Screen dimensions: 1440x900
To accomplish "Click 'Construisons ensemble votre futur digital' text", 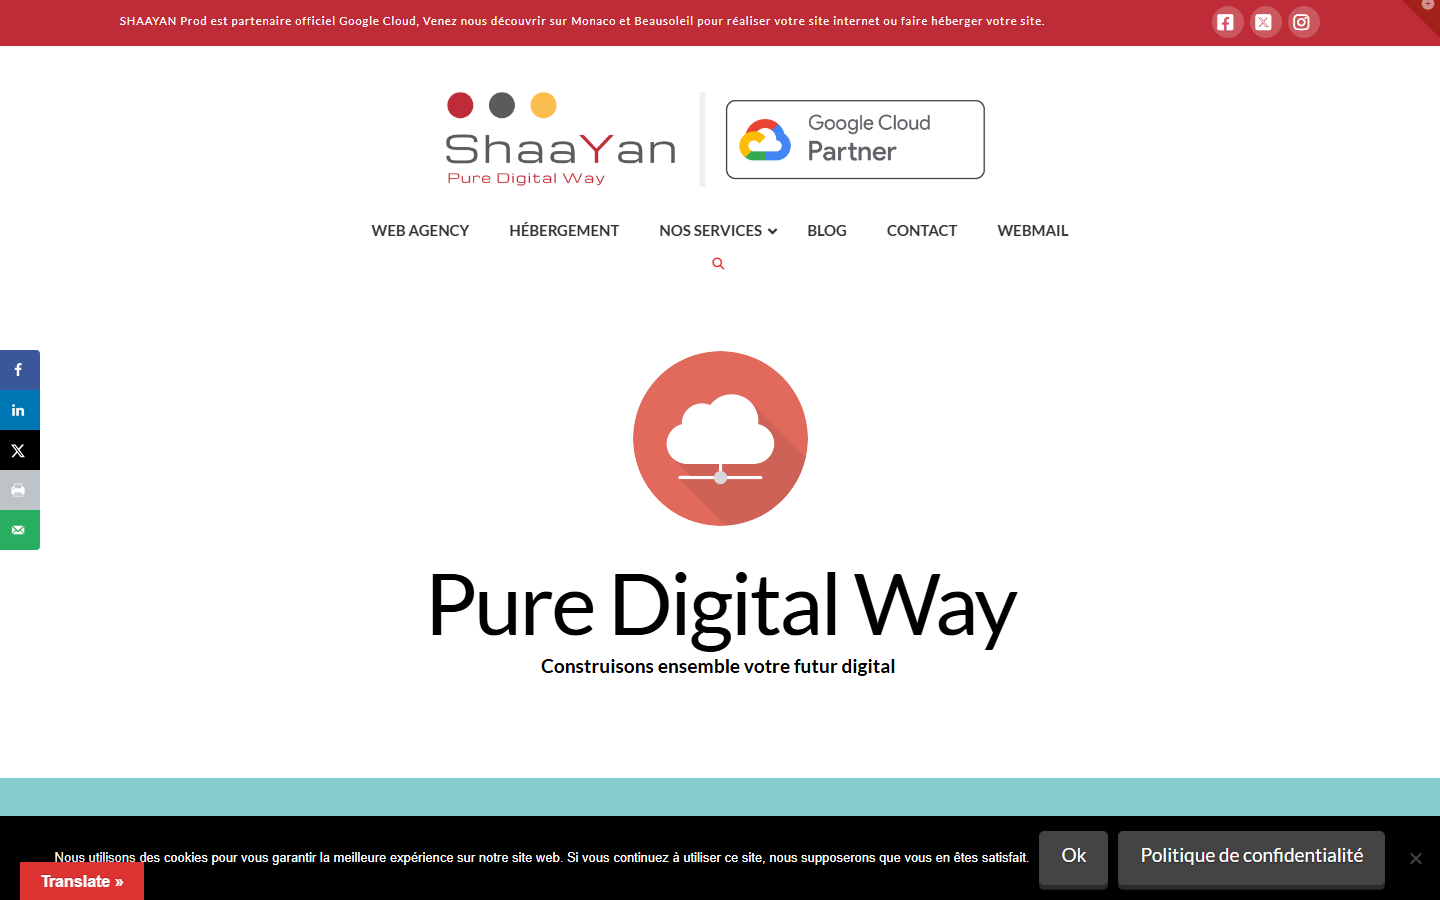I will (x=718, y=667).
